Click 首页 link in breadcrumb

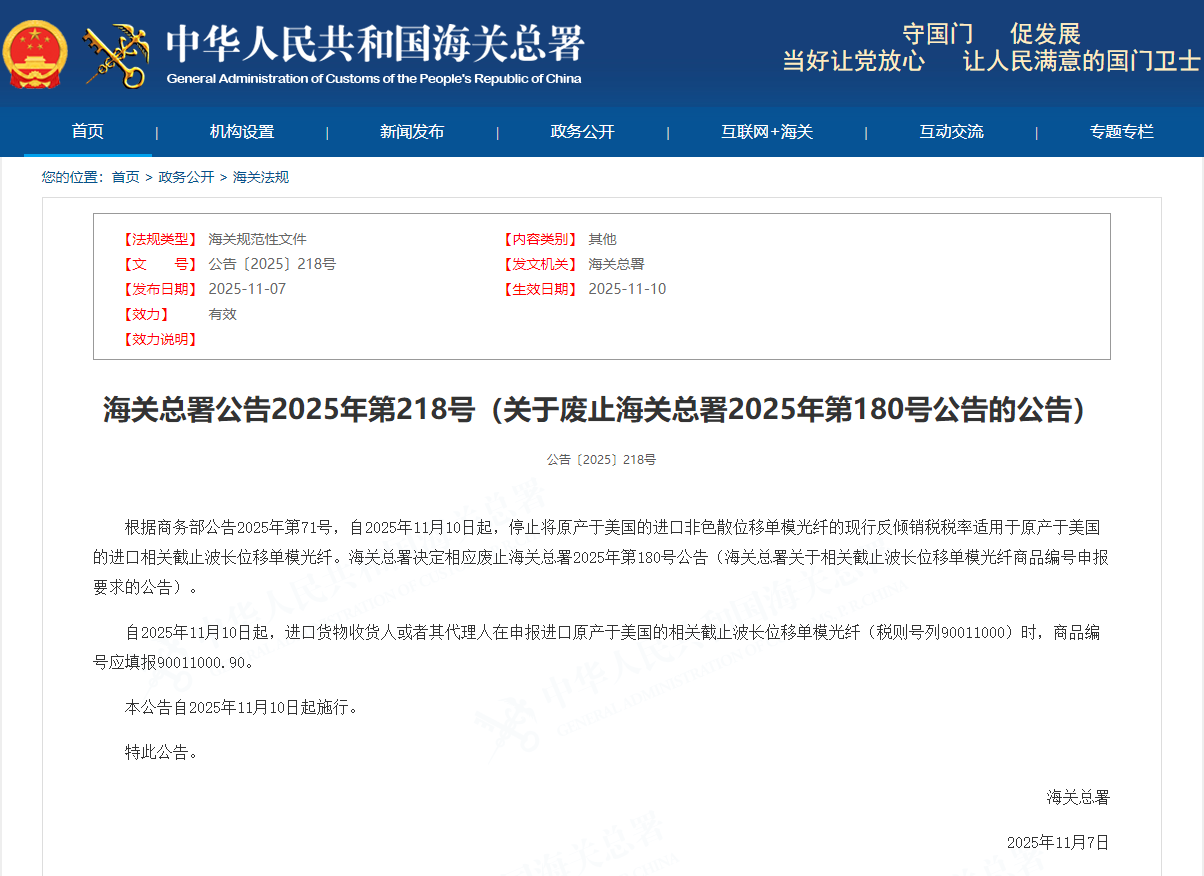coord(125,177)
